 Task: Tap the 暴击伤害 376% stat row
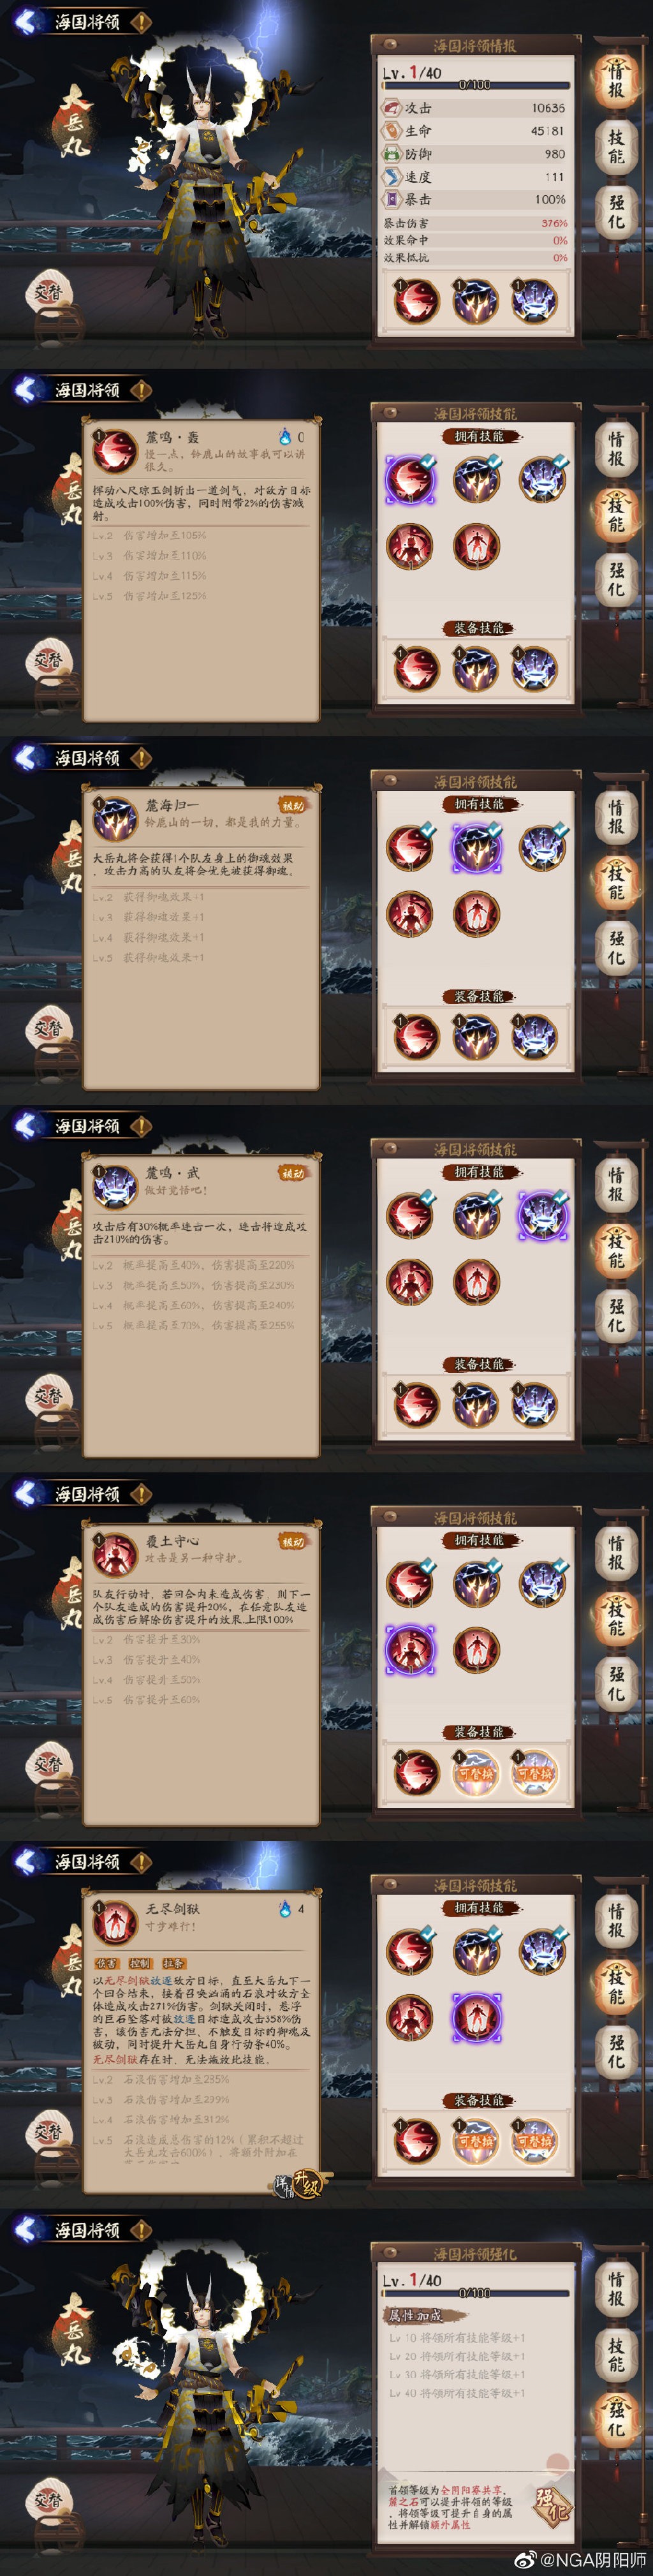click(x=475, y=223)
